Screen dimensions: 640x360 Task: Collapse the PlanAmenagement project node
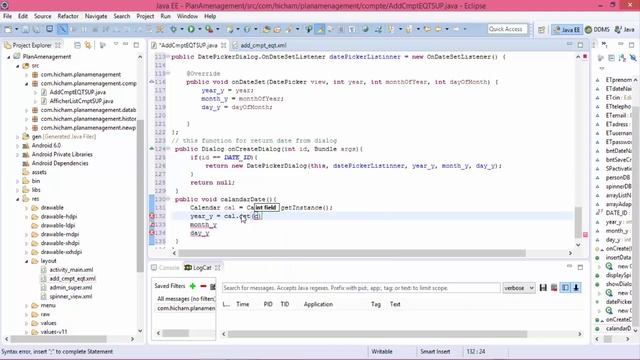tap(9, 57)
